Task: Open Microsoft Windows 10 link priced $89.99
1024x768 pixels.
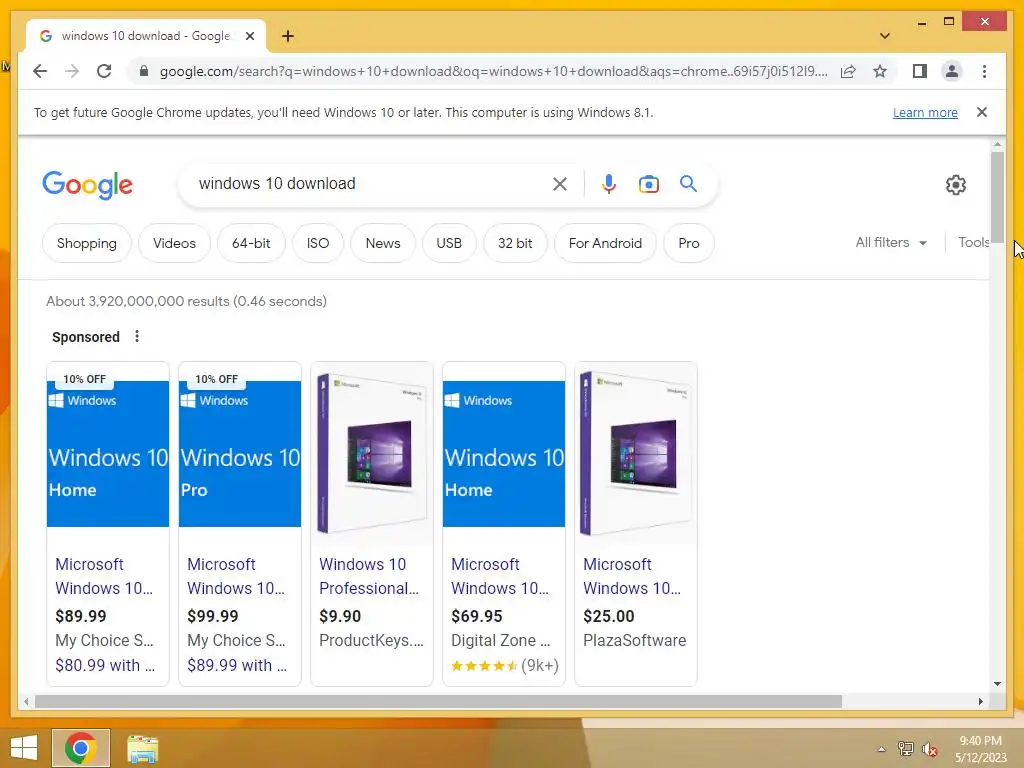Action: point(104,576)
